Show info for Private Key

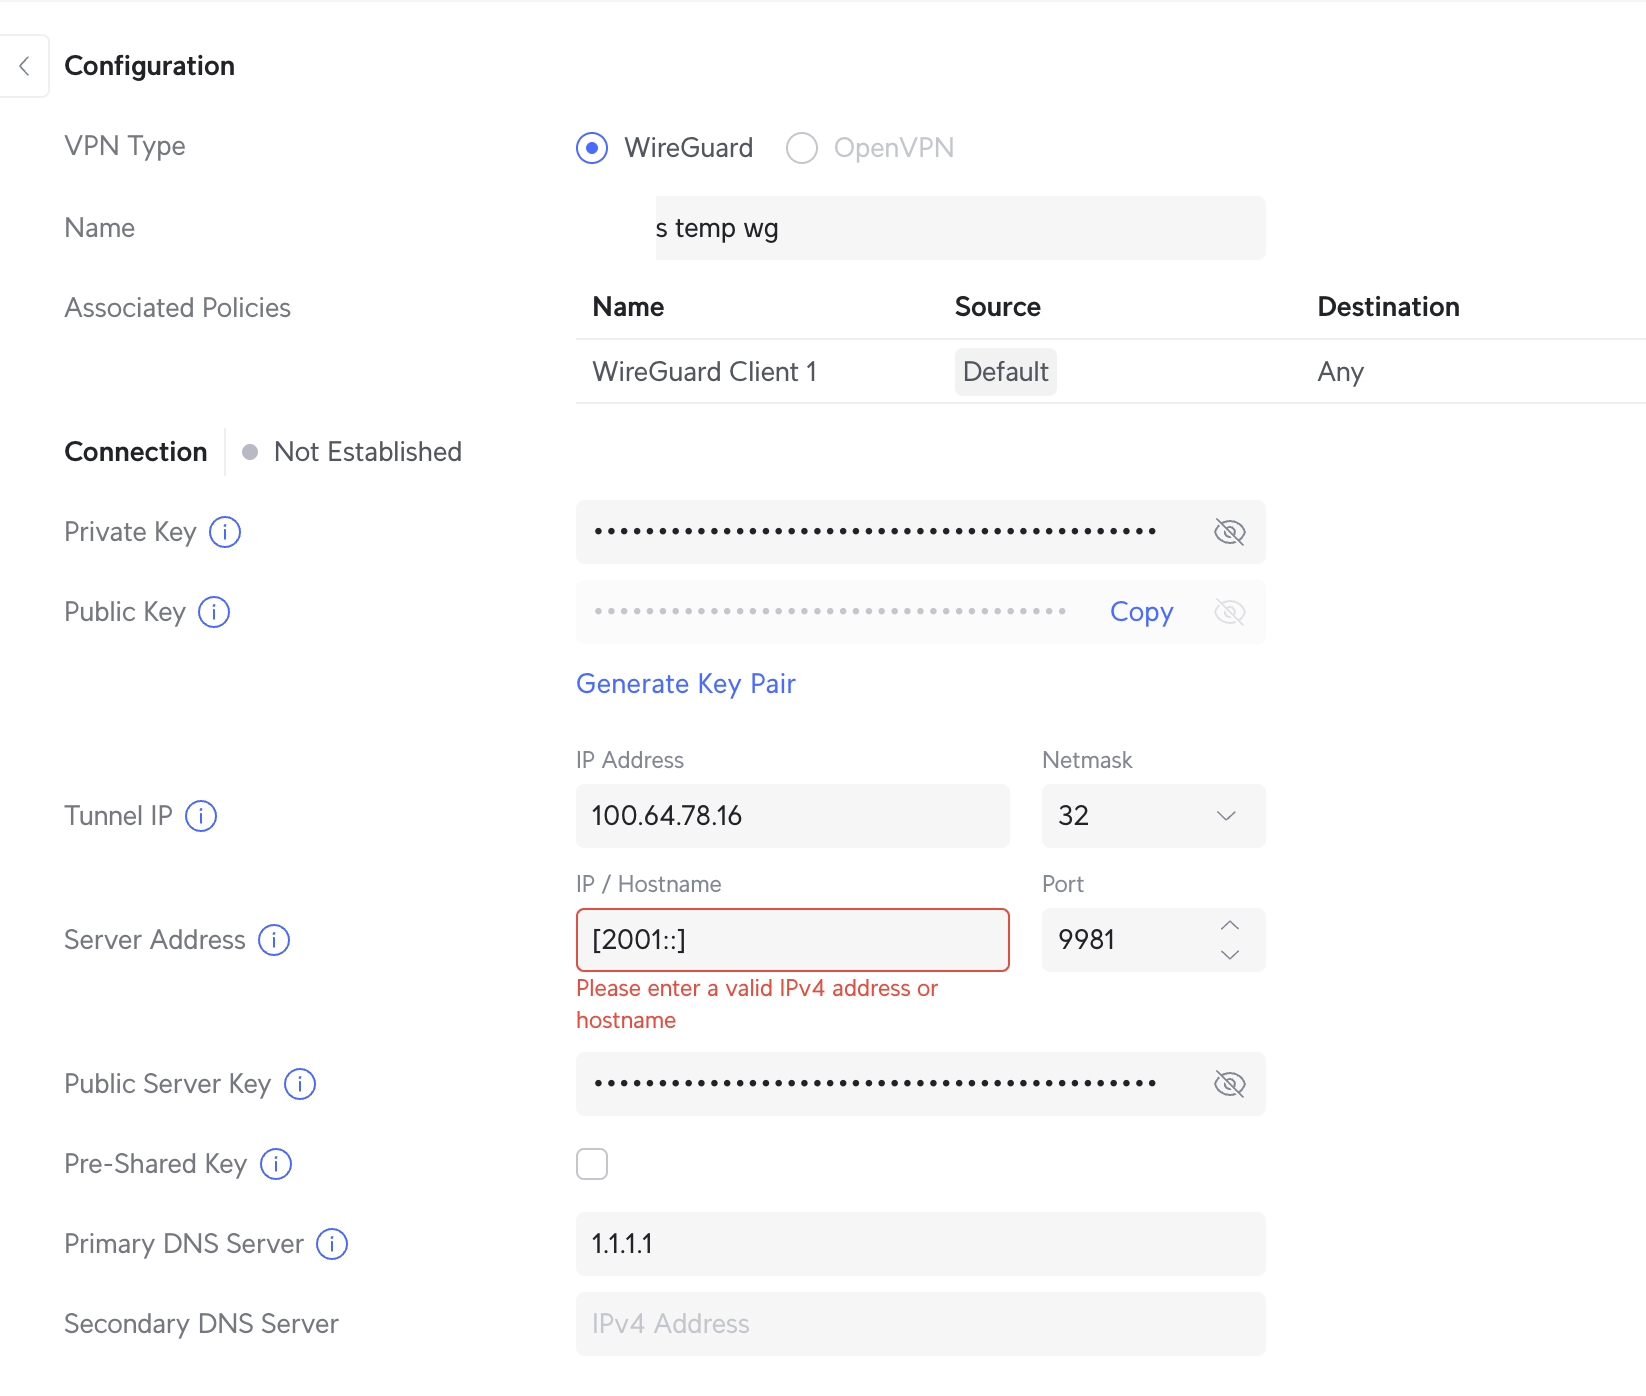(x=225, y=532)
